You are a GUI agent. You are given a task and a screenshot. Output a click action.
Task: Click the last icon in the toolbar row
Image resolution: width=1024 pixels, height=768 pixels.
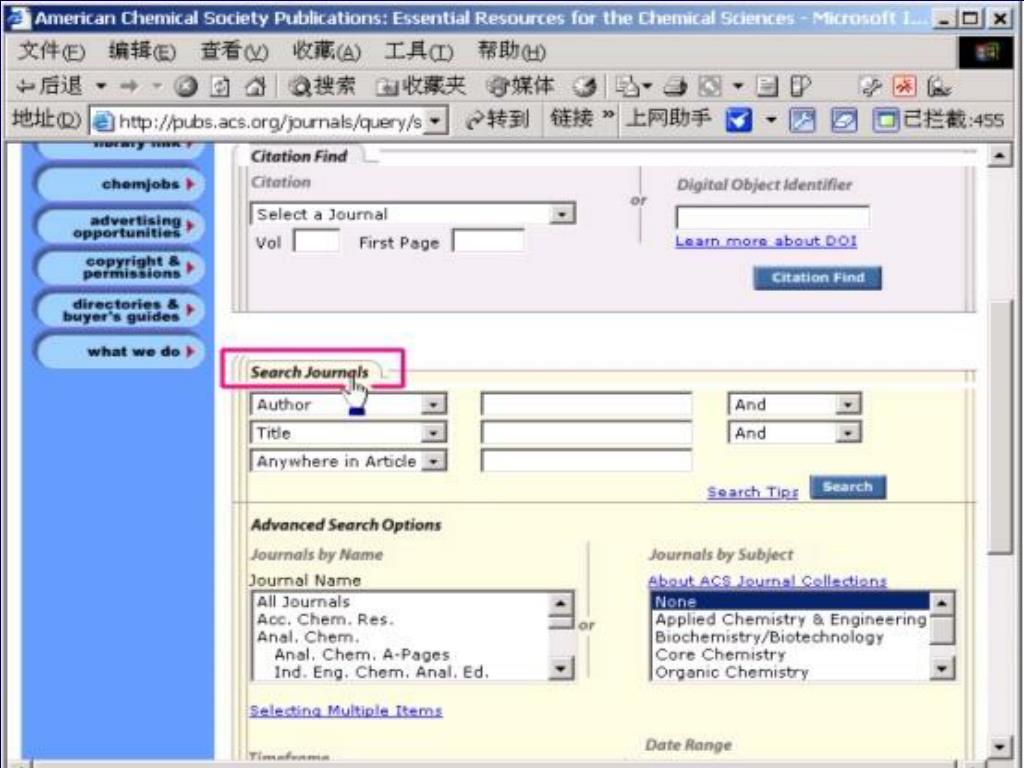[x=939, y=86]
